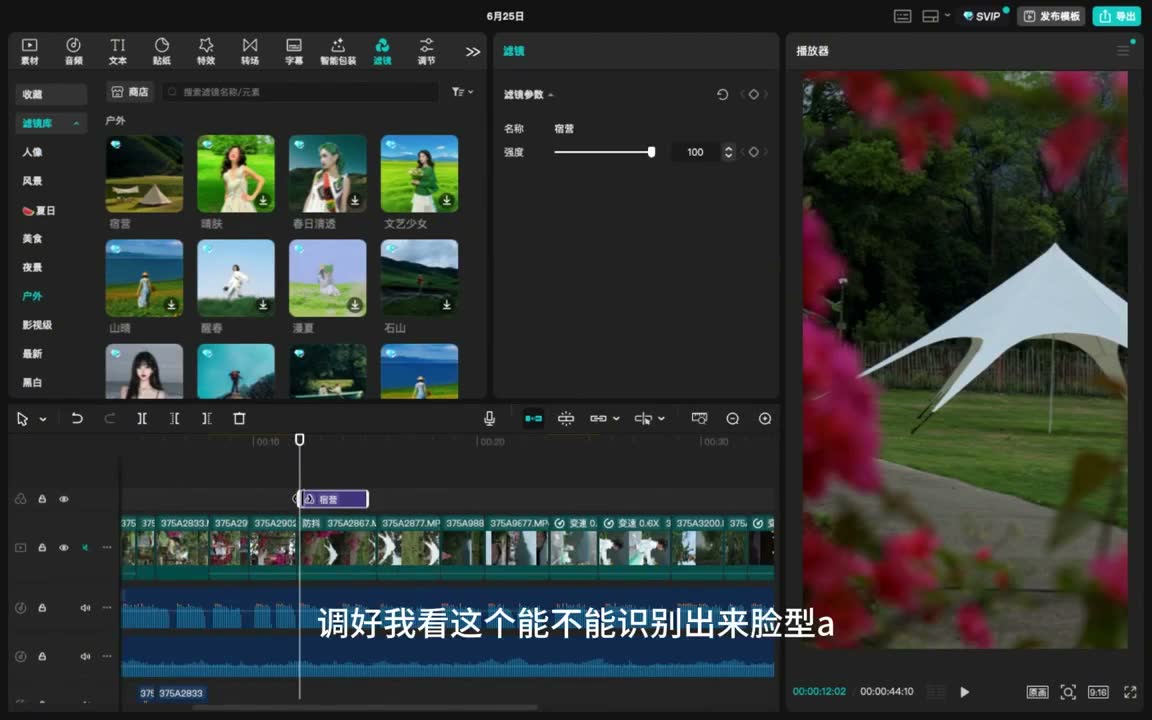Click the intensity value stepper arrows
This screenshot has height=720, width=1152.
(x=728, y=152)
